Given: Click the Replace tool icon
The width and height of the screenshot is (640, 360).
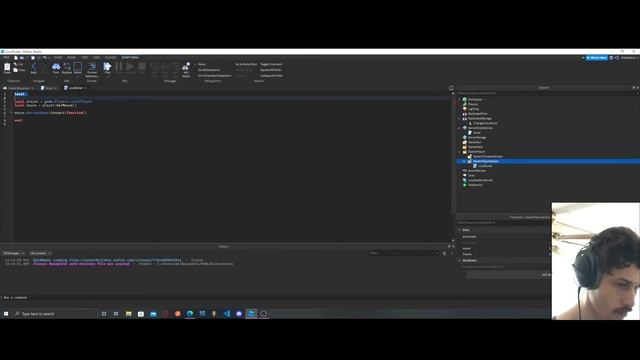Looking at the screenshot, I should click(67, 68).
